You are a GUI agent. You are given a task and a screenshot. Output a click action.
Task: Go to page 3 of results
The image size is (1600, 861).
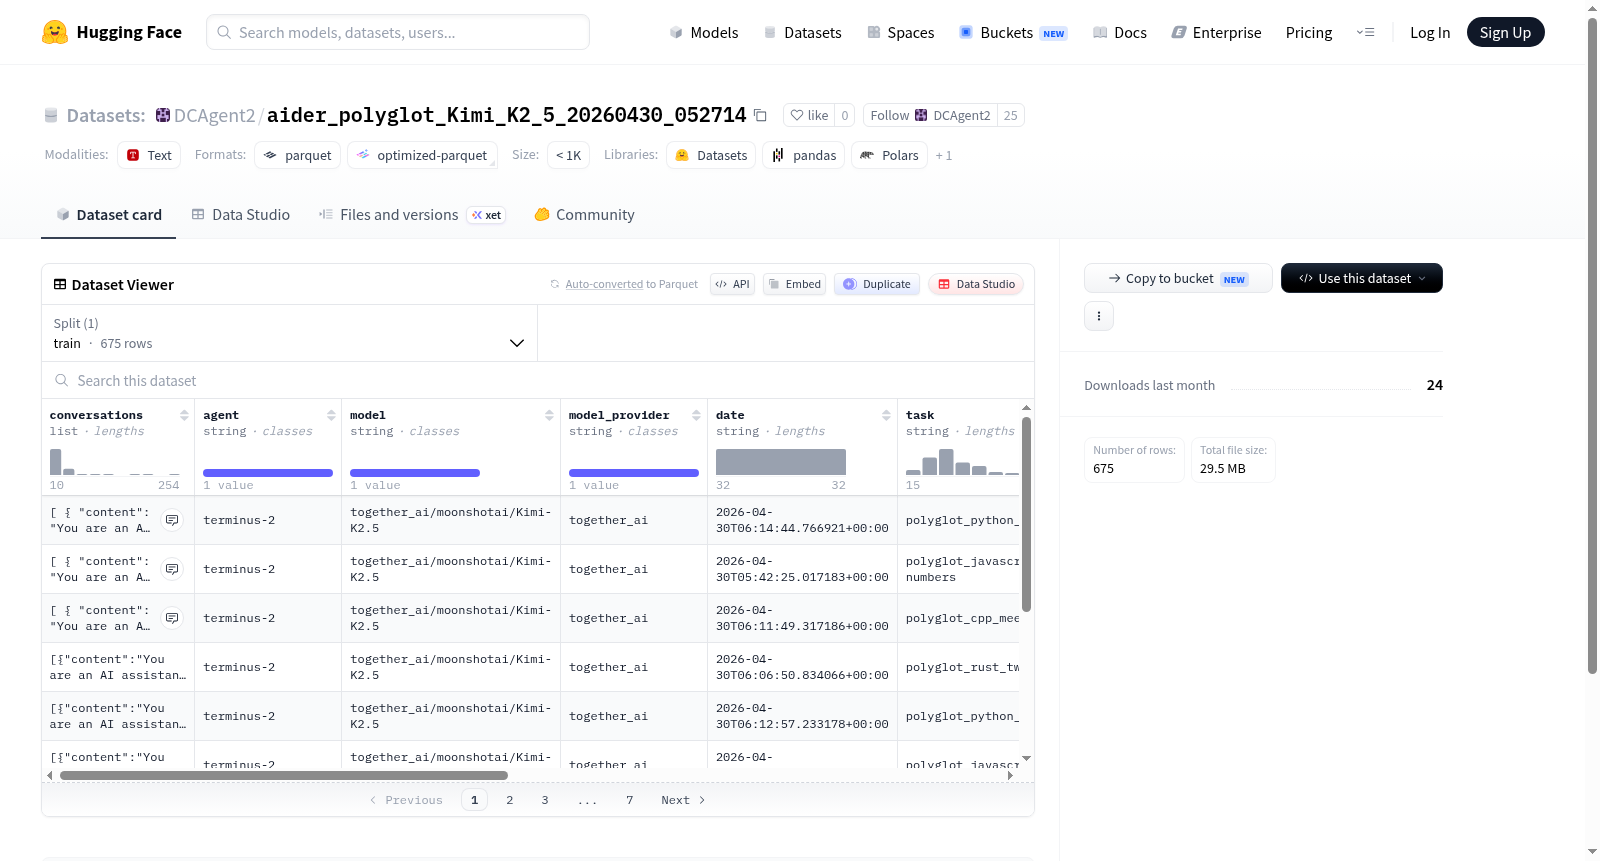(545, 800)
